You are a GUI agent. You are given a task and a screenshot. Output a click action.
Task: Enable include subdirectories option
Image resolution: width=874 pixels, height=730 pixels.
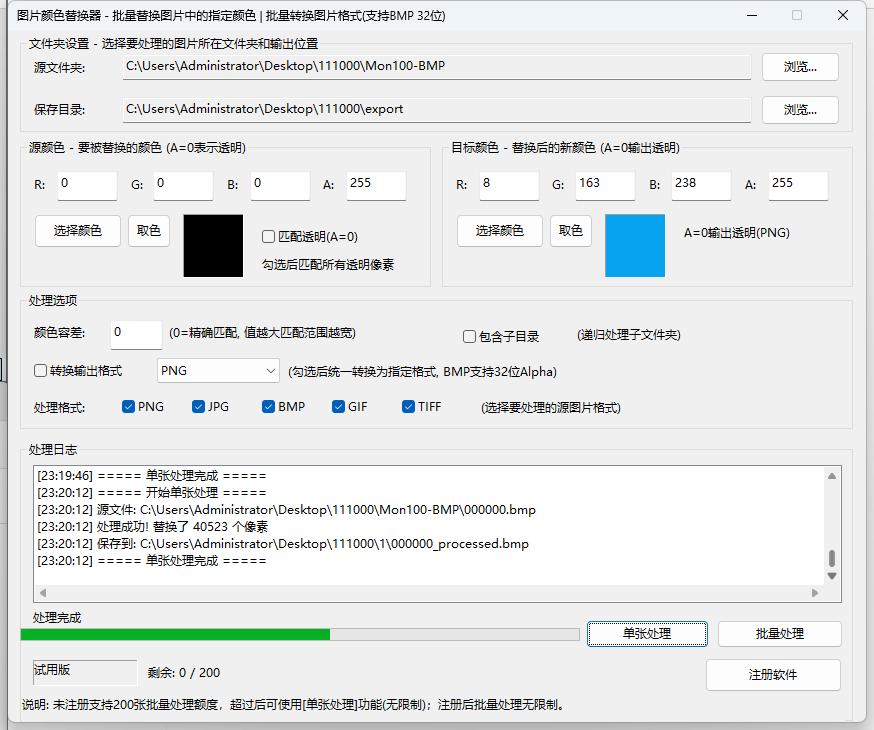(467, 335)
